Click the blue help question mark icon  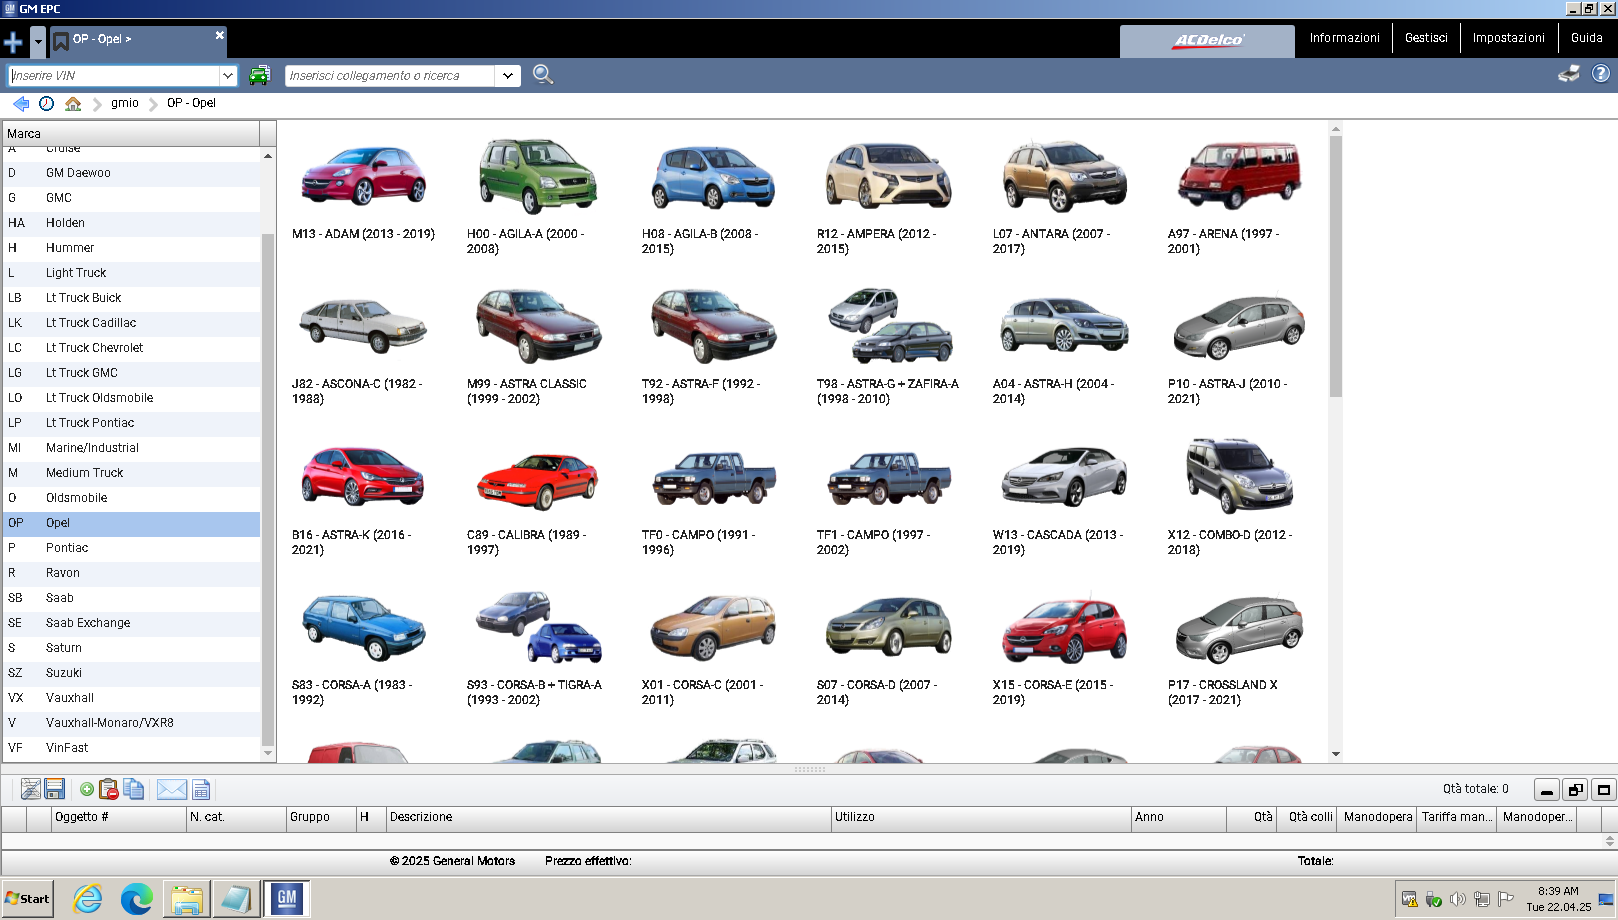1601,74
